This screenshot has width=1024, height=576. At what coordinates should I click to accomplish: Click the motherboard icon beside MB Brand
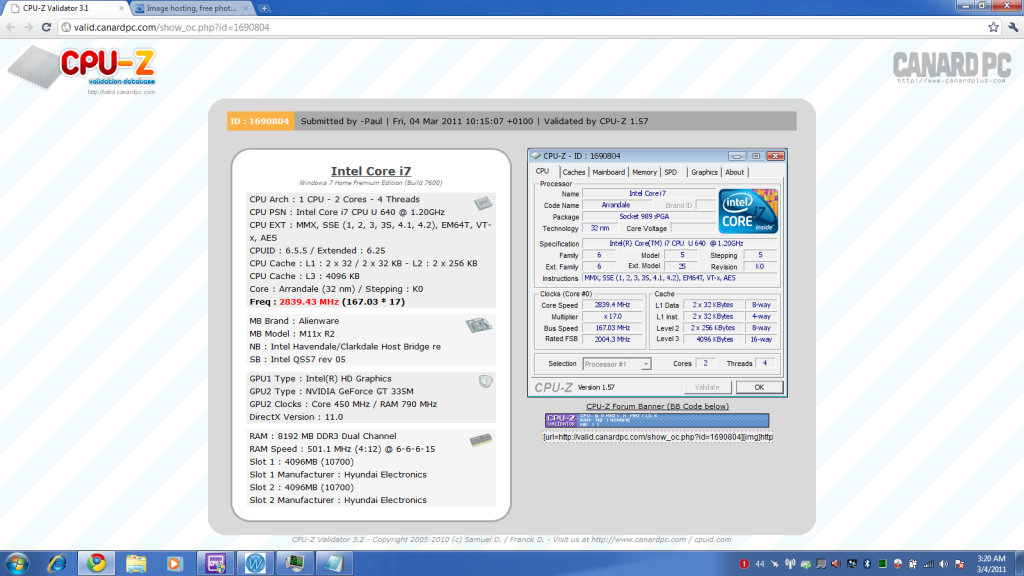pos(479,325)
